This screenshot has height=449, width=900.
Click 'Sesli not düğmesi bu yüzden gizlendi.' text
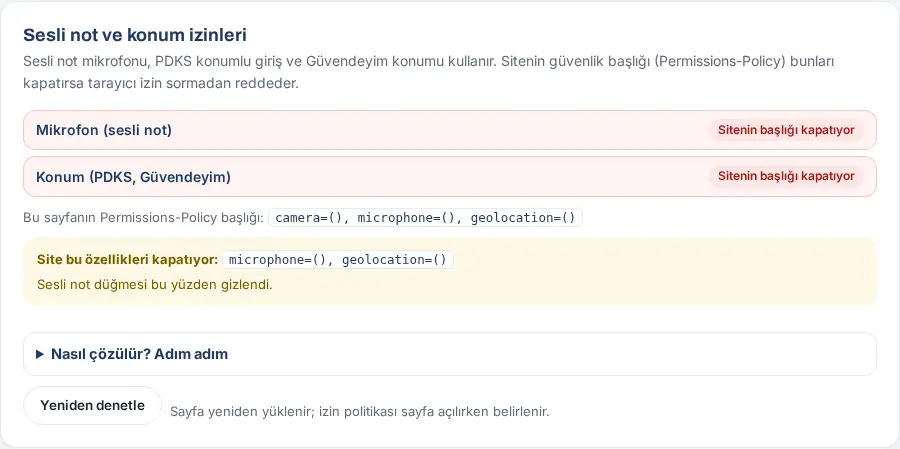pos(155,285)
